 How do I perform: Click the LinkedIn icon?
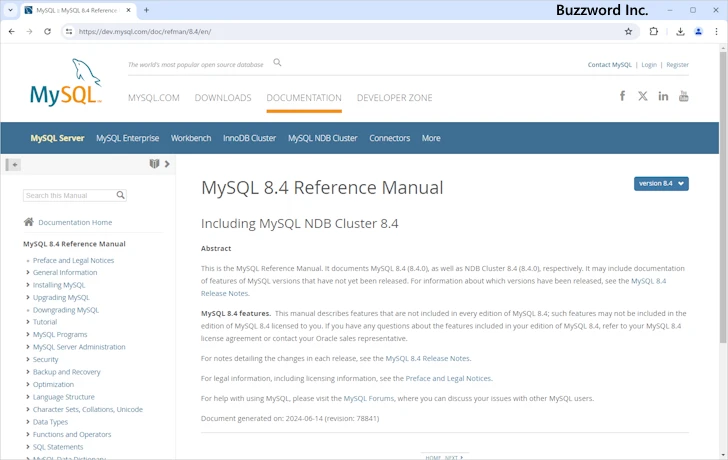click(663, 96)
